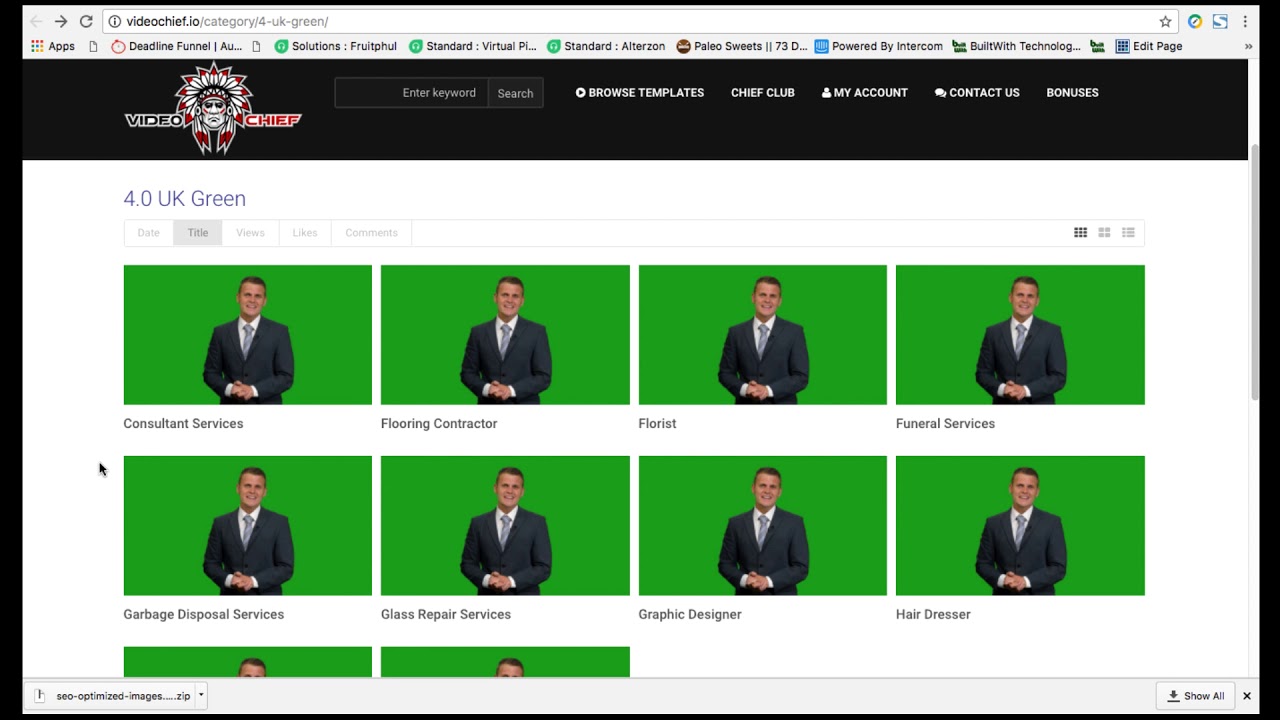The image size is (1280, 720).
Task: Click the address bar URL
Action: [227, 21]
